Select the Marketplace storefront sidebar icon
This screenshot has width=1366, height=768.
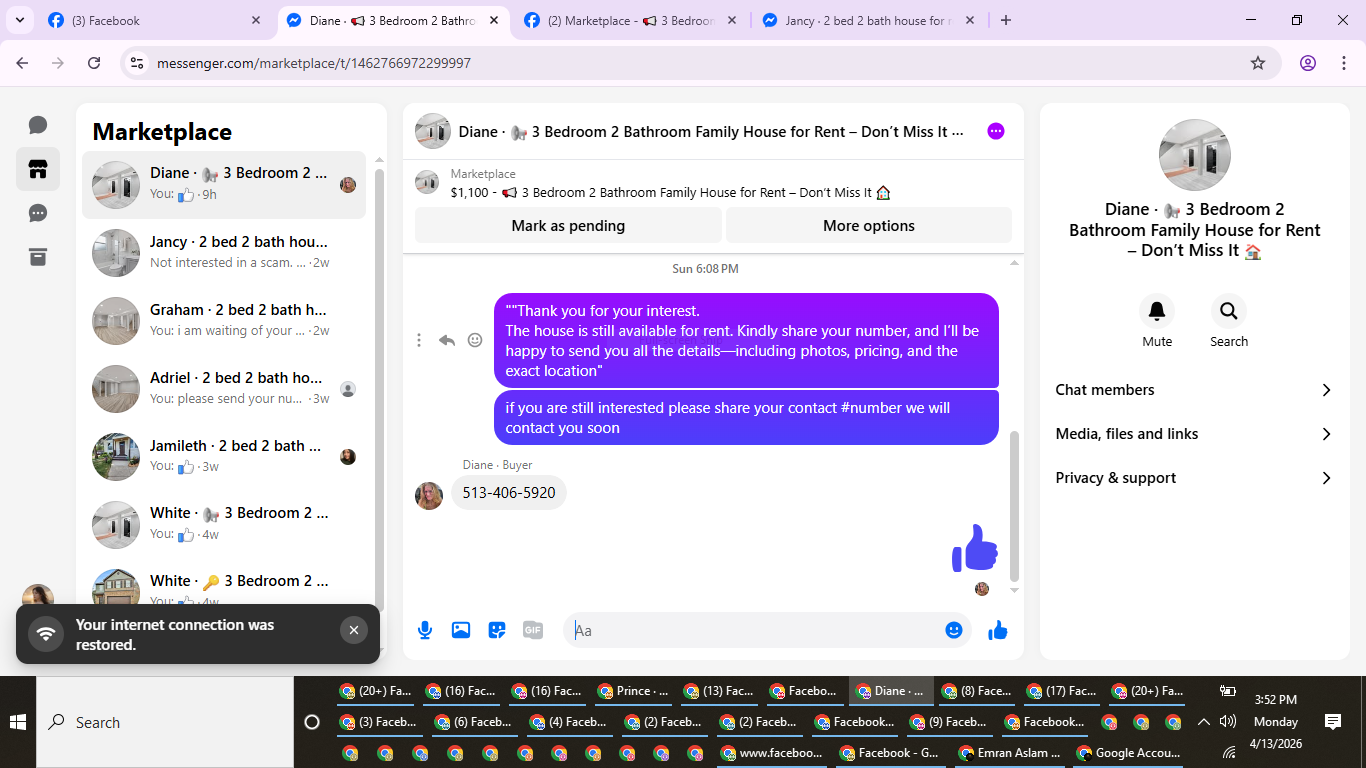[x=38, y=169]
